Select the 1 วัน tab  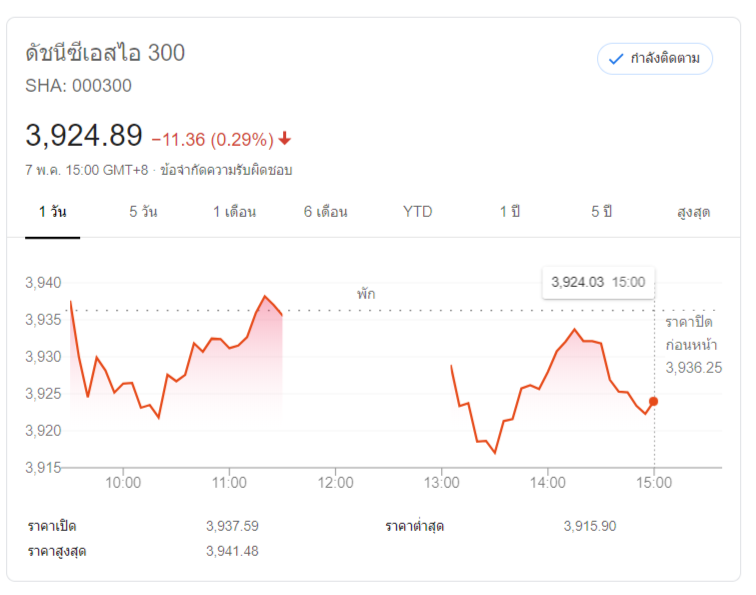coord(52,212)
